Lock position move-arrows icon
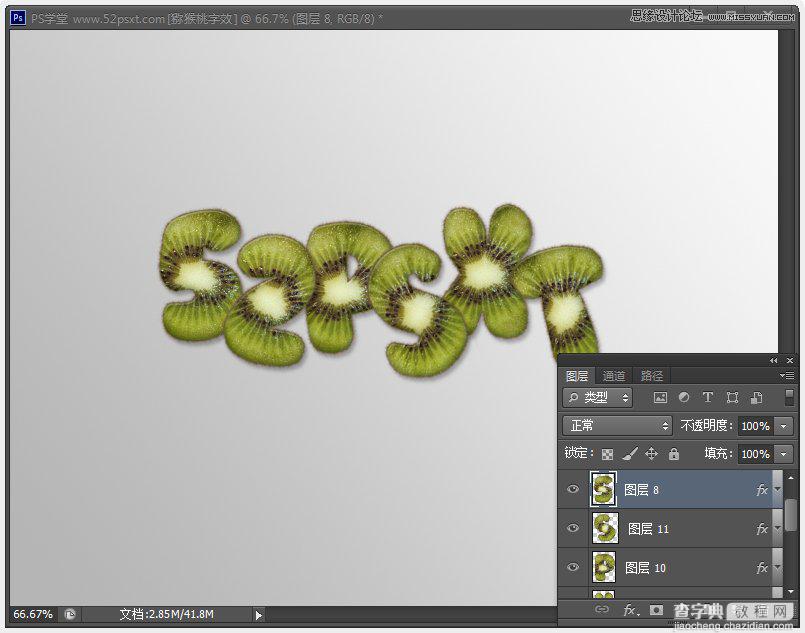The width and height of the screenshot is (805, 633). tap(651, 453)
